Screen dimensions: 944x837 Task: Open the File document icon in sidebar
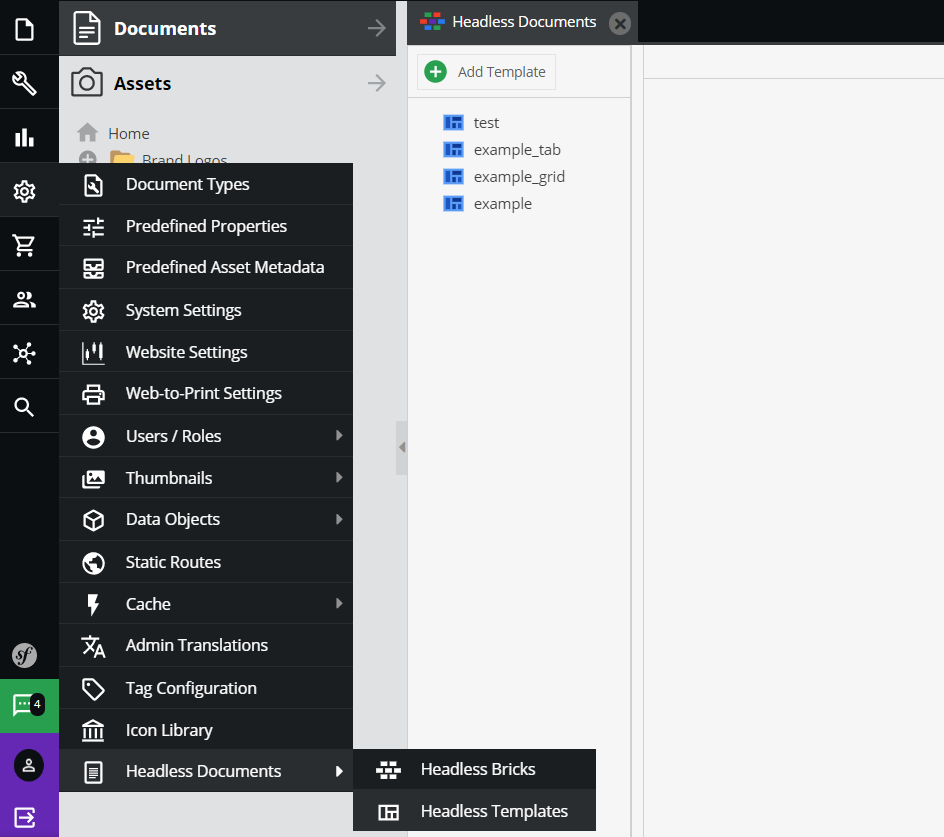pos(24,29)
